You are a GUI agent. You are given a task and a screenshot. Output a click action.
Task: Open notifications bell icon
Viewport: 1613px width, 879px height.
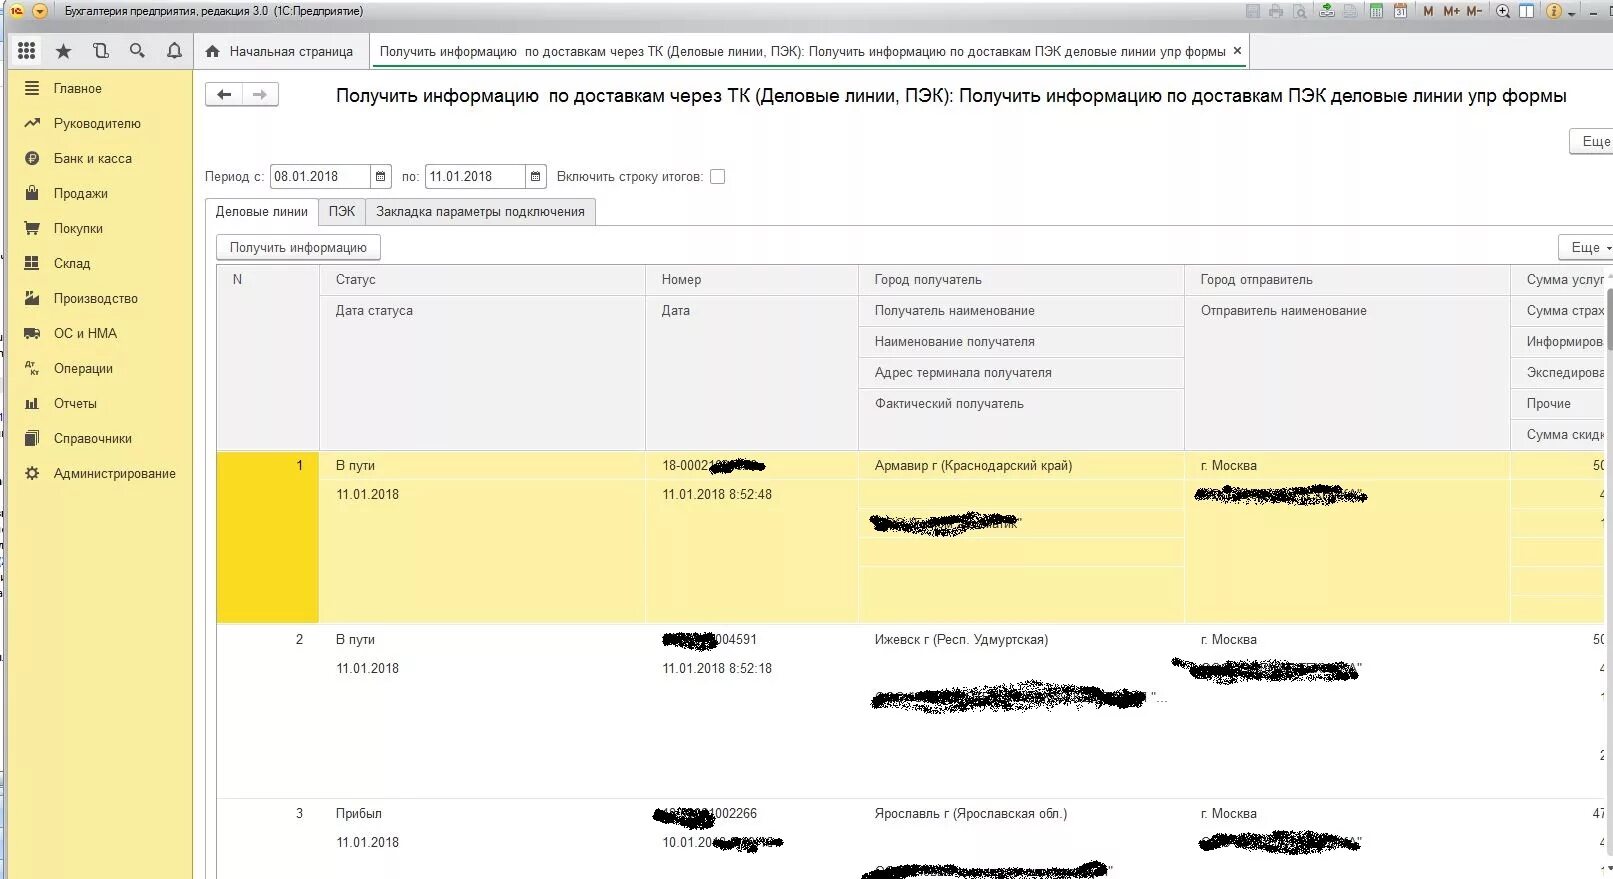click(174, 51)
